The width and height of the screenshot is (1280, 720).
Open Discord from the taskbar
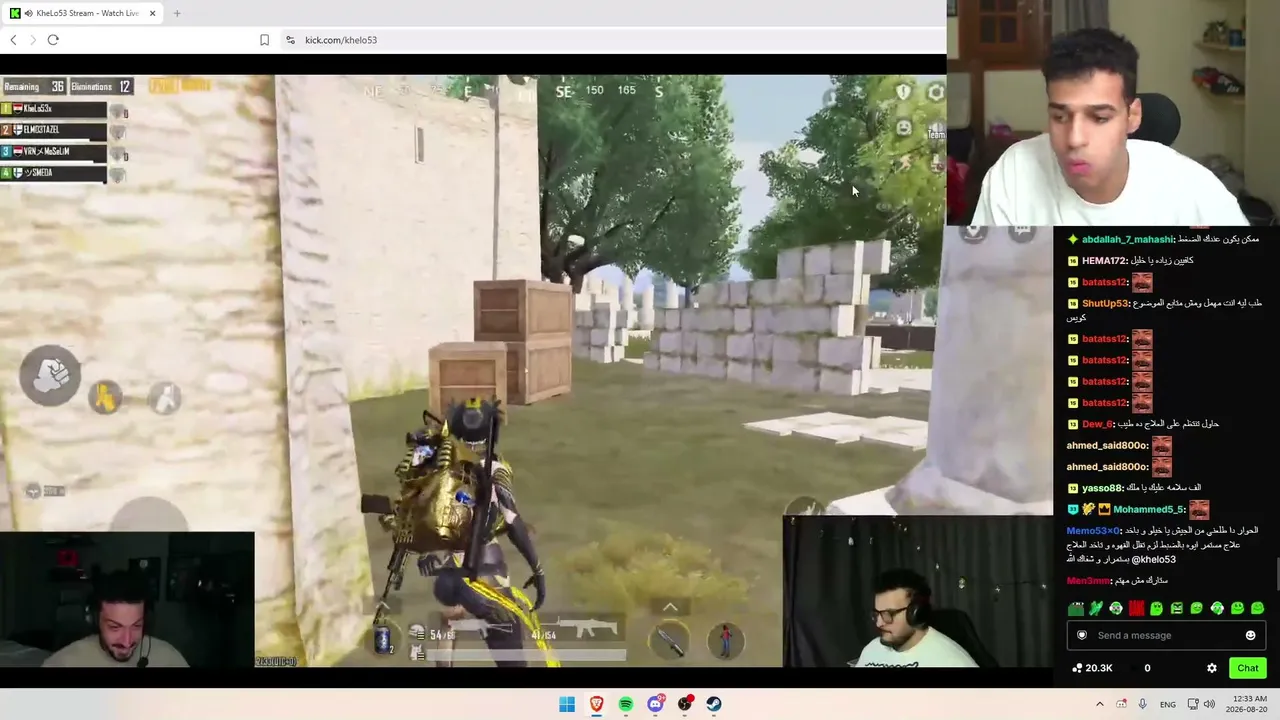655,704
